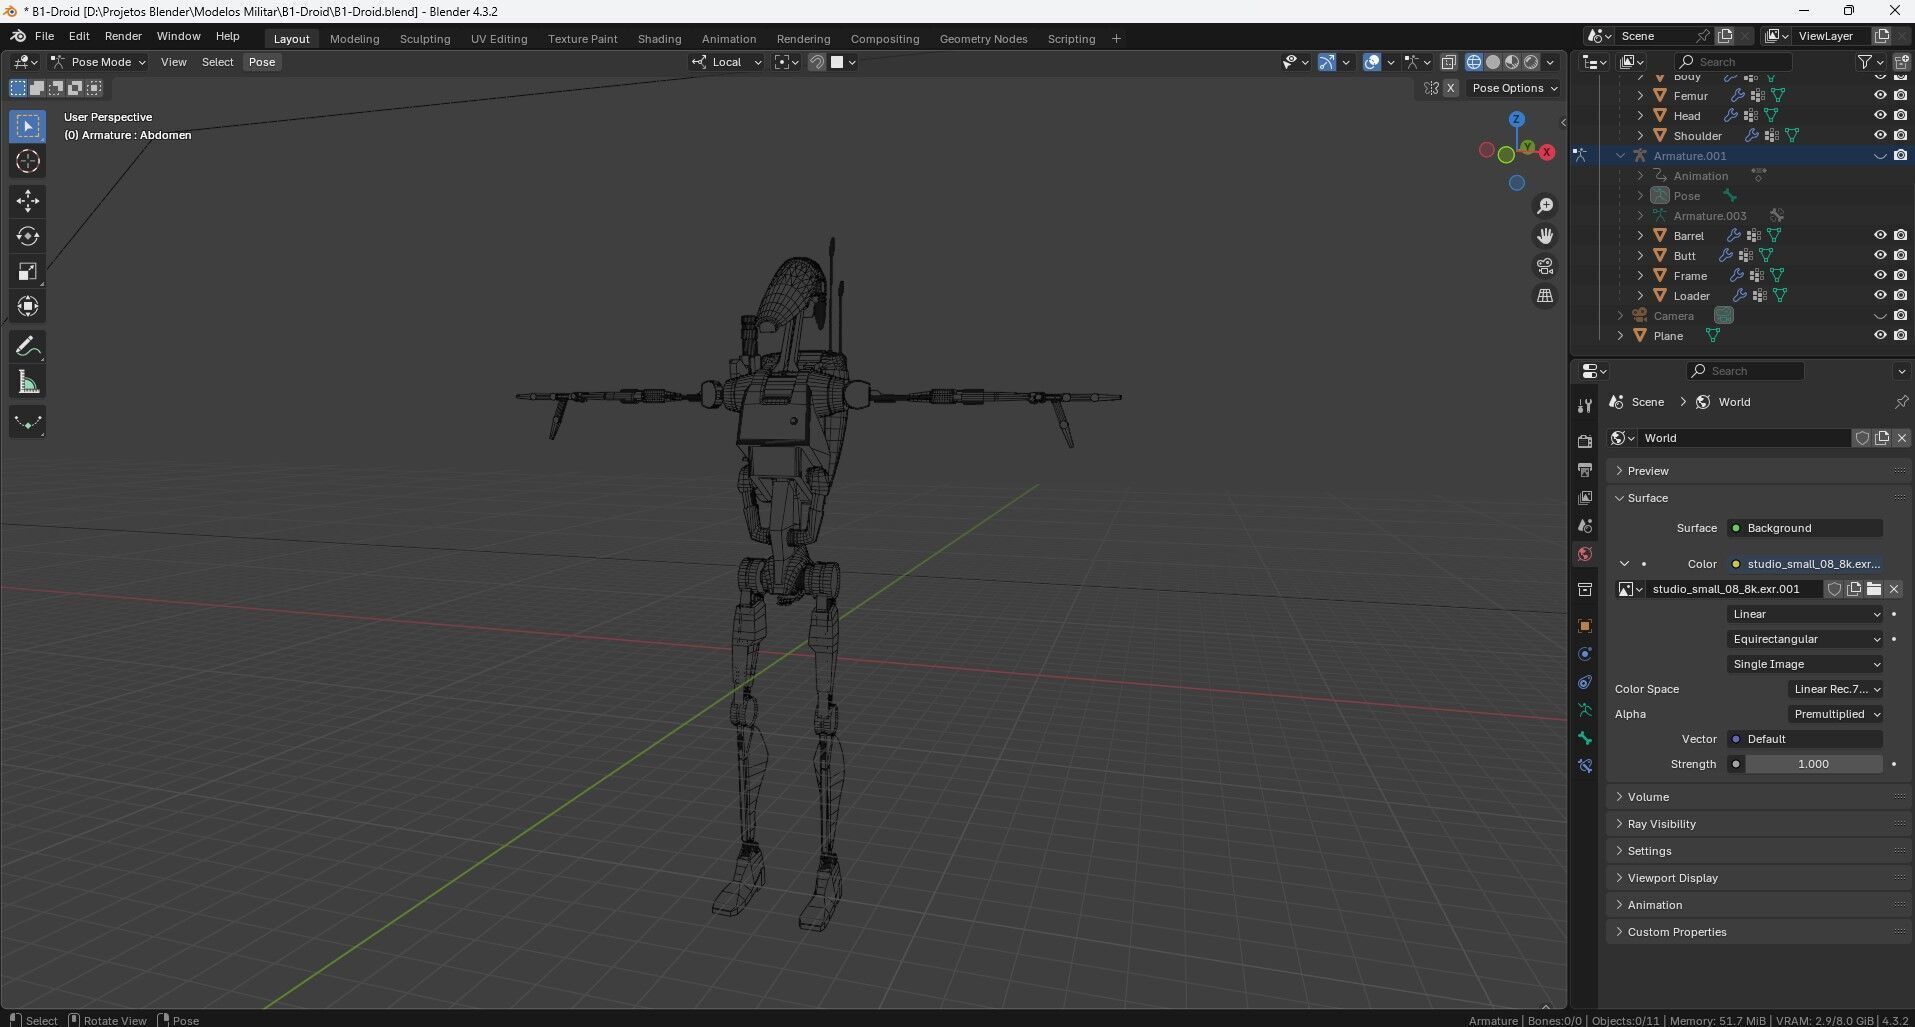The height and width of the screenshot is (1027, 1915).
Task: Open the World properties tab
Action: (x=1584, y=553)
